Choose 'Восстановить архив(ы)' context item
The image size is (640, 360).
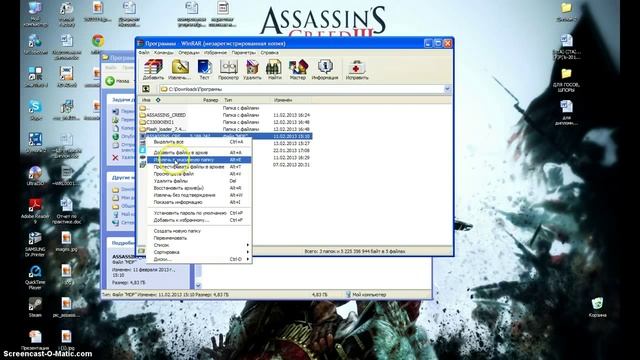199,188
